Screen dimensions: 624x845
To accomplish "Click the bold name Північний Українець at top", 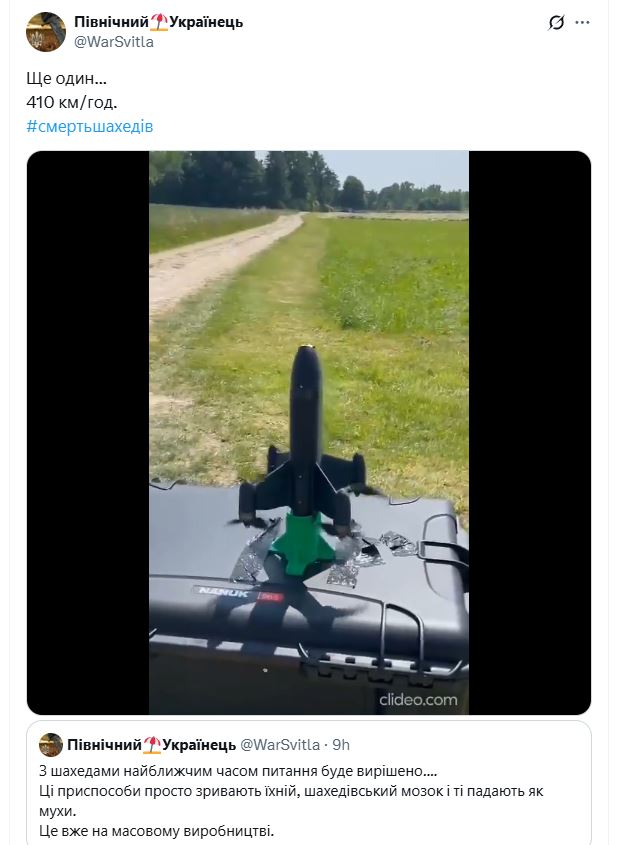I will [x=158, y=22].
